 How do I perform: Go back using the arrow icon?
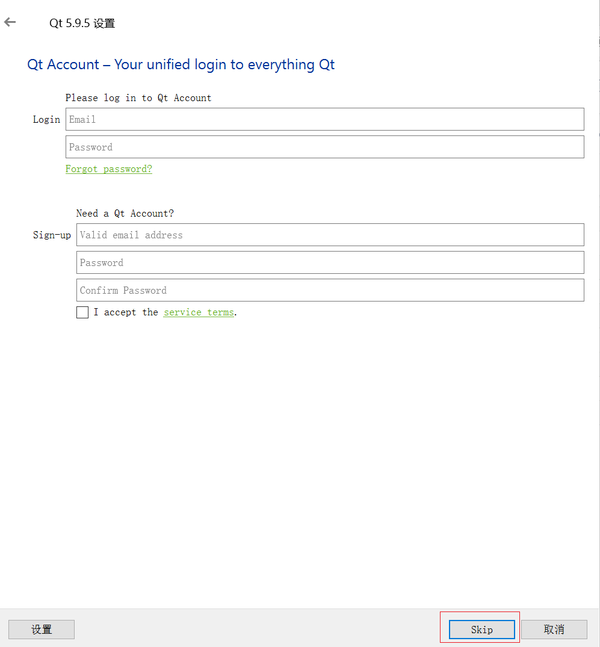tap(10, 22)
